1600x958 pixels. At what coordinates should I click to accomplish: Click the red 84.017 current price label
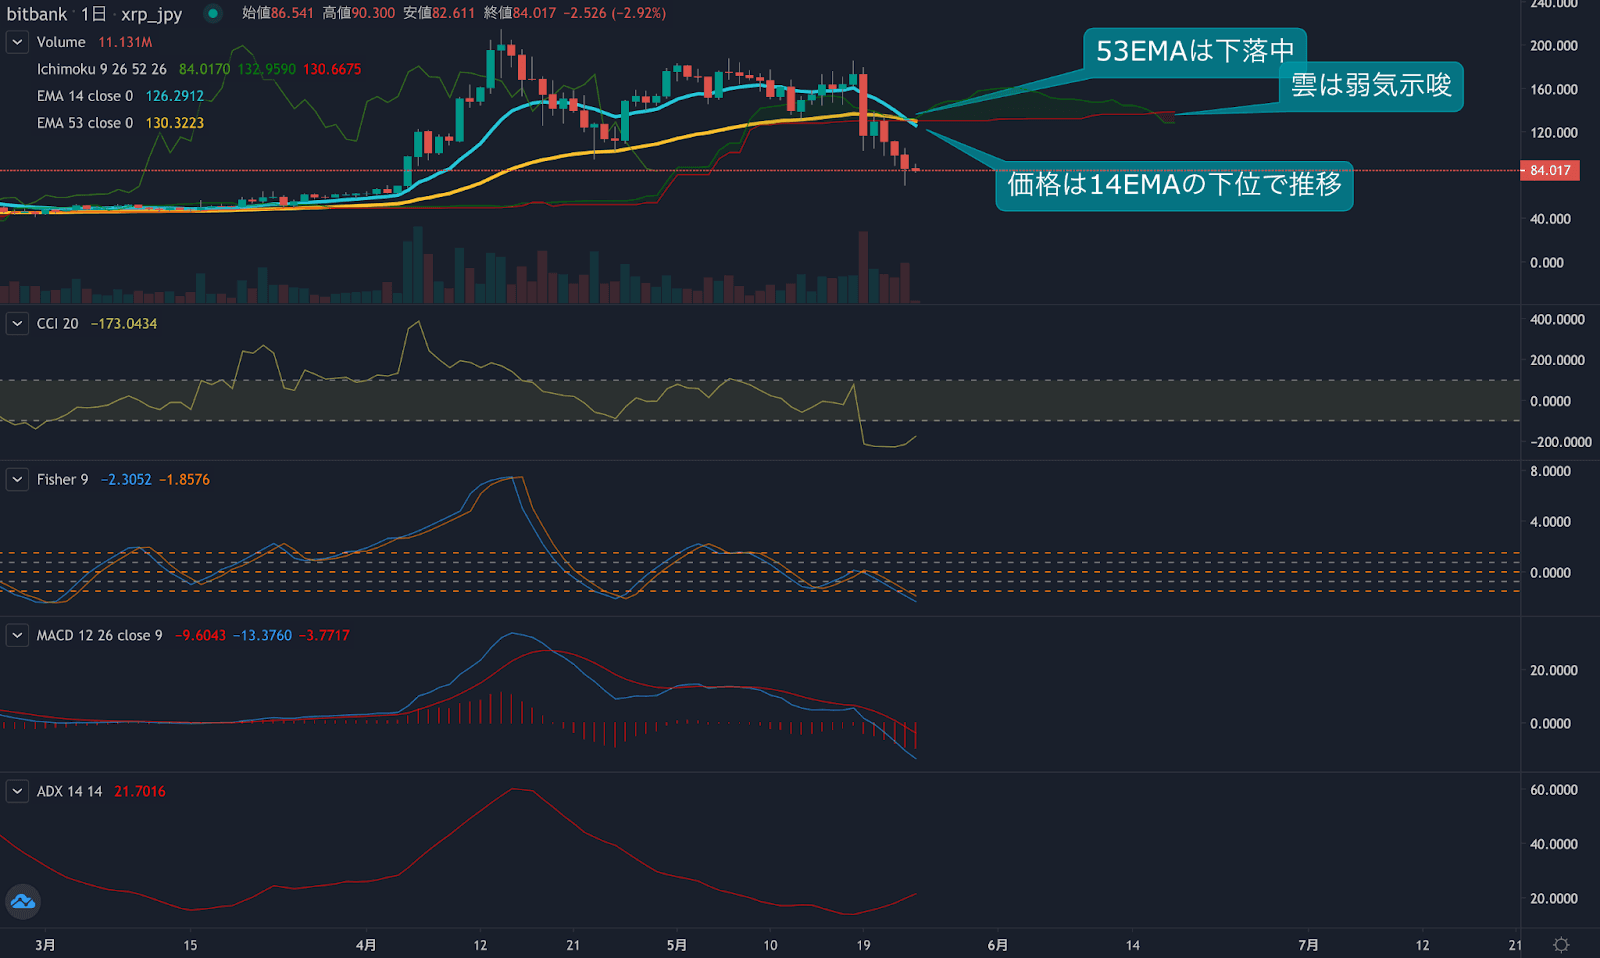pyautogui.click(x=1549, y=171)
